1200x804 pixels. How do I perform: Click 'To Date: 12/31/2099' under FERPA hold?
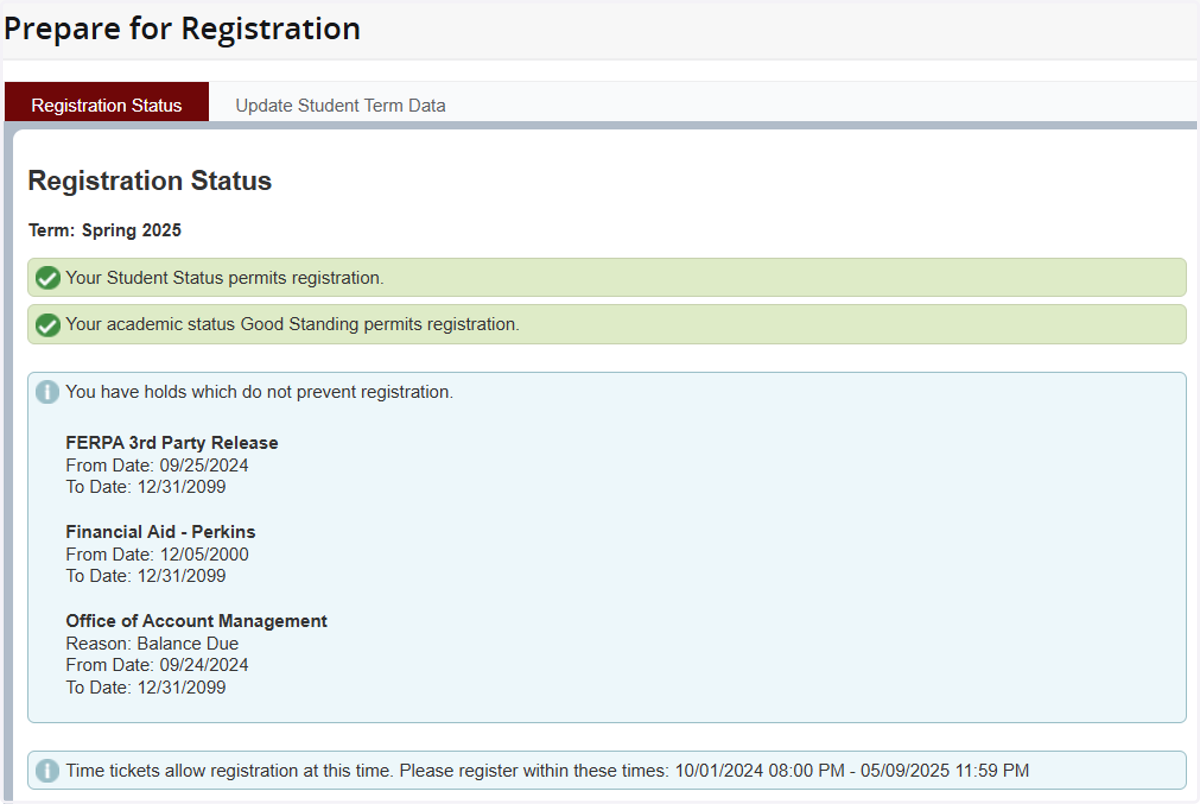146,487
